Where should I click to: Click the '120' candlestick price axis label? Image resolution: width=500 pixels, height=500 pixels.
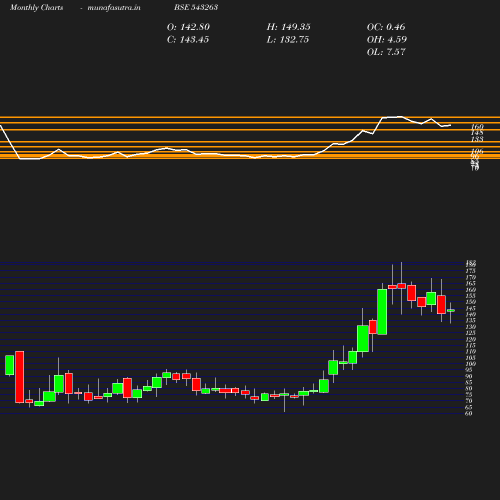471,339
